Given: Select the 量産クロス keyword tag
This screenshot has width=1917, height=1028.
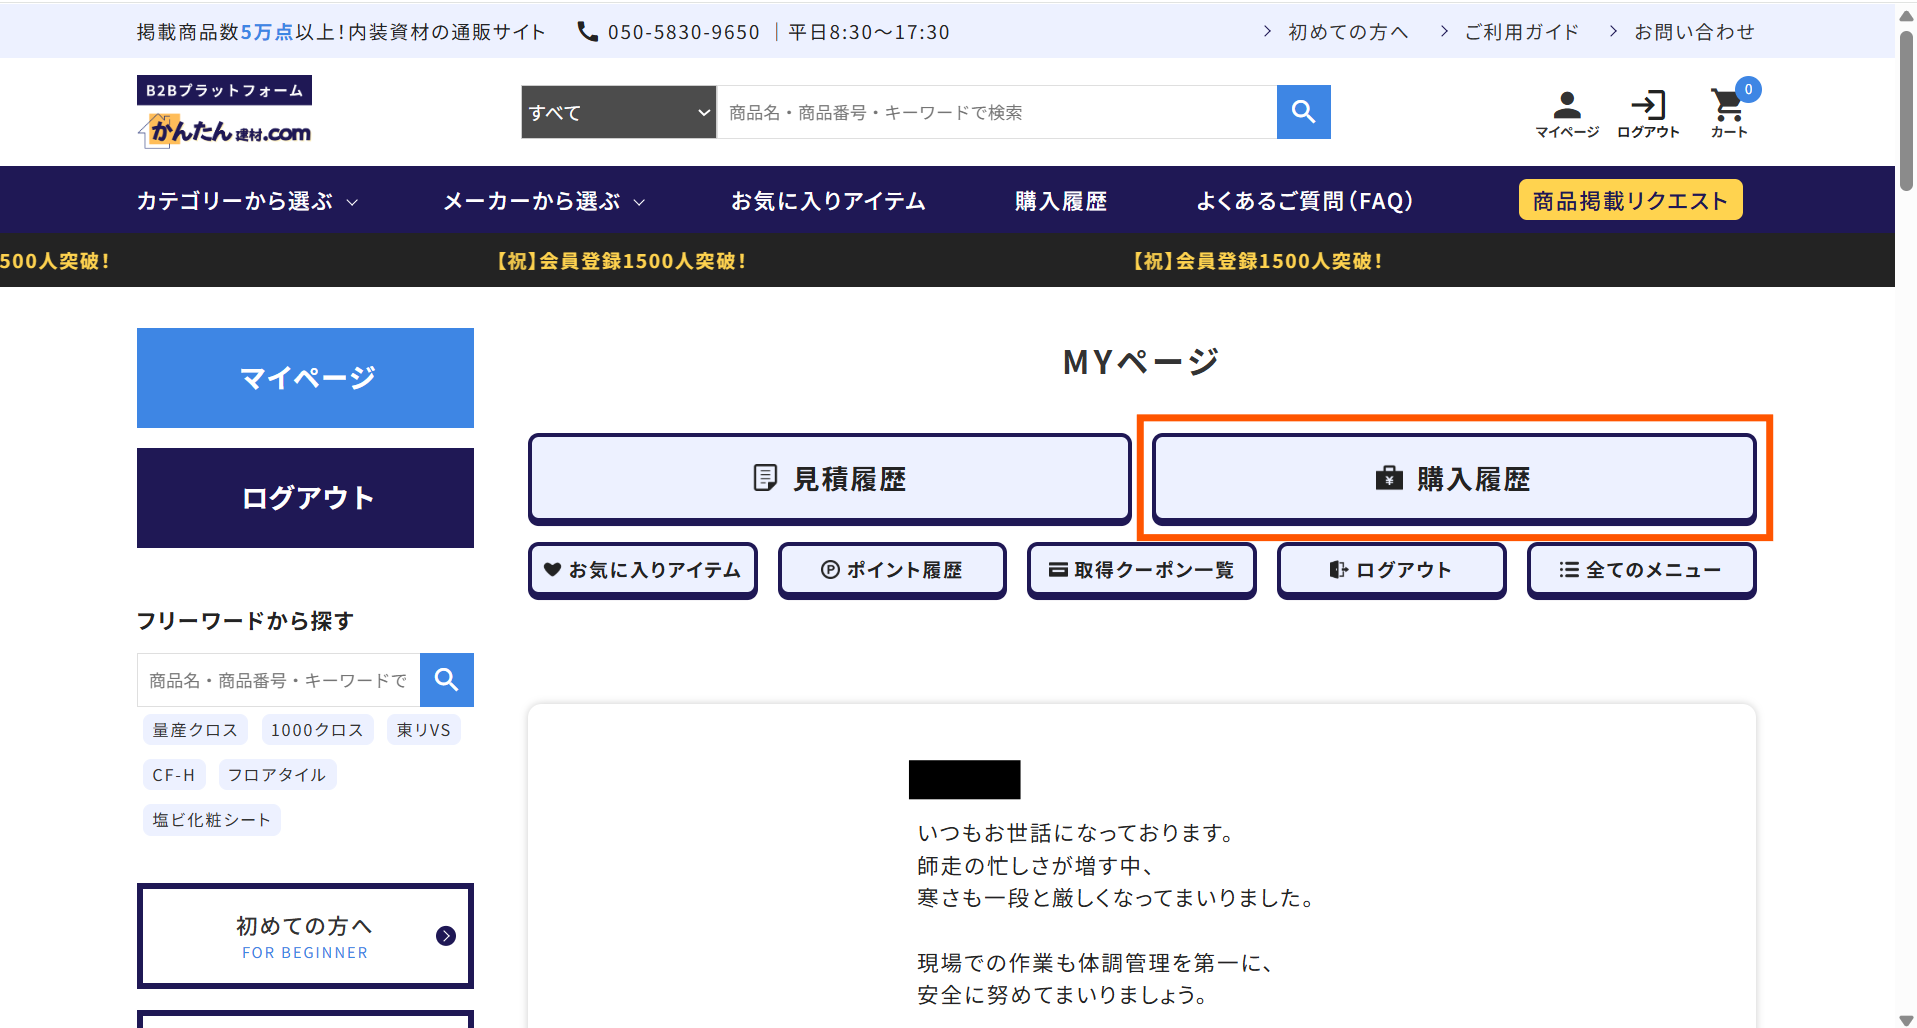Looking at the screenshot, I should coord(195,729).
